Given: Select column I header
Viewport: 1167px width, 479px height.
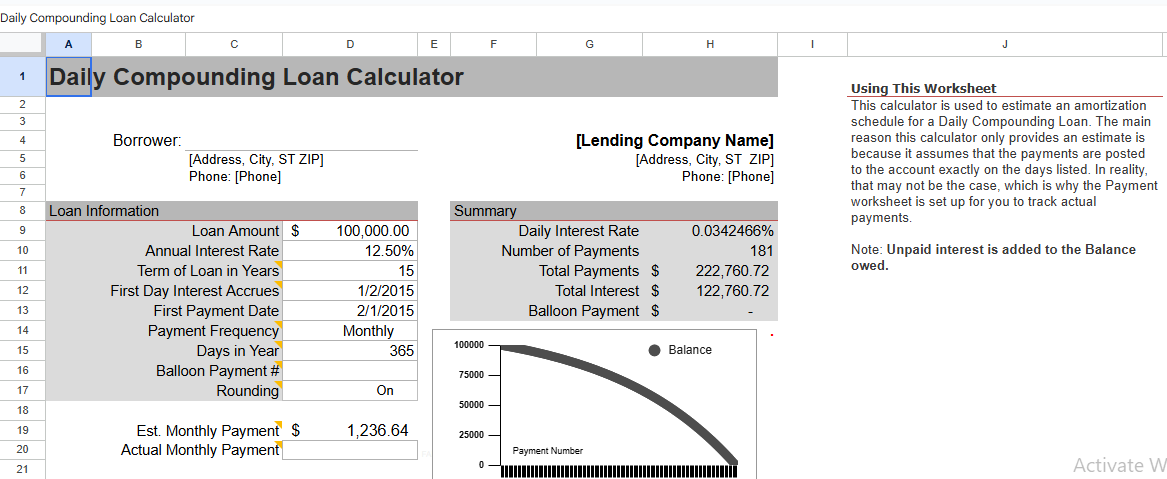Looking at the screenshot, I should (812, 45).
